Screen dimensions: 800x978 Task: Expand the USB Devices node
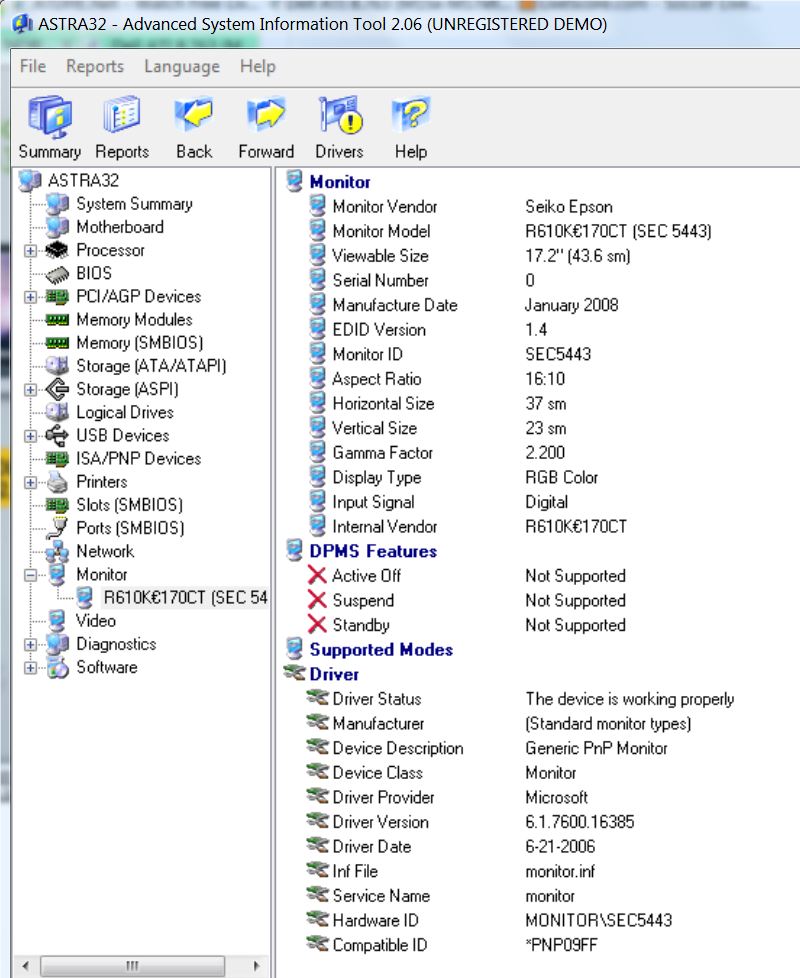pyautogui.click(x=30, y=436)
